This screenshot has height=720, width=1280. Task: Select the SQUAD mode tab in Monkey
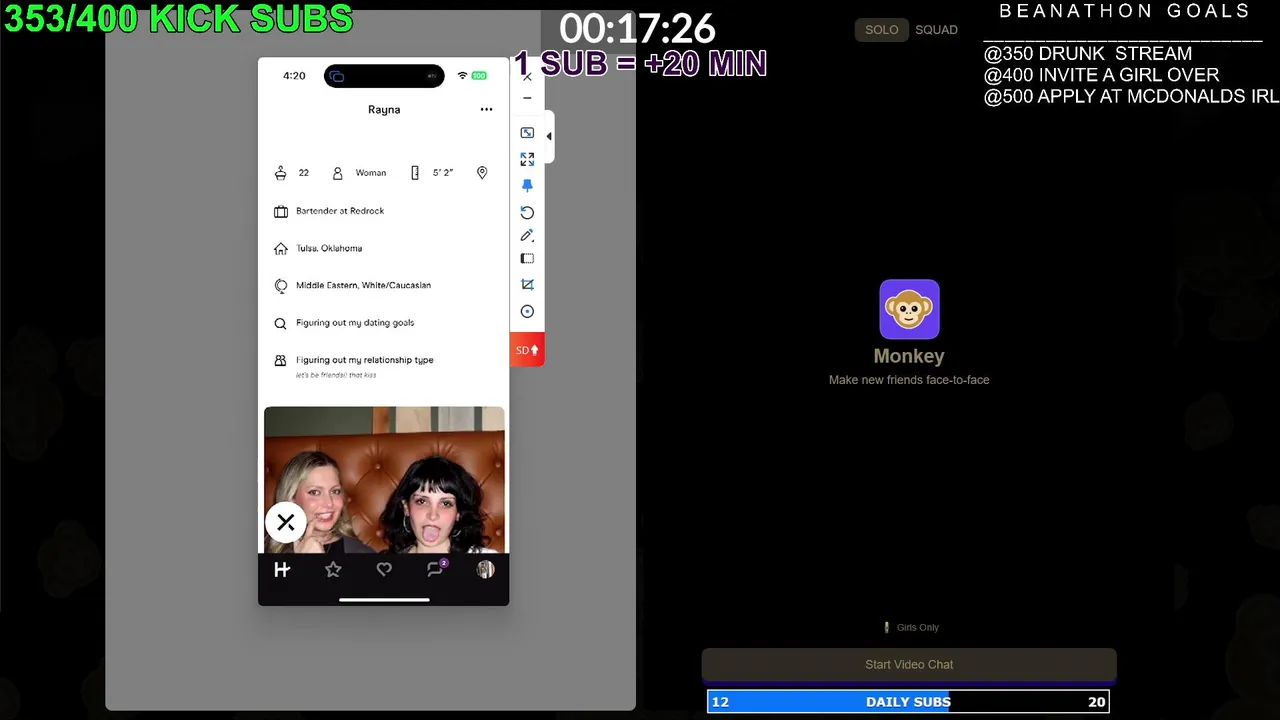point(937,30)
